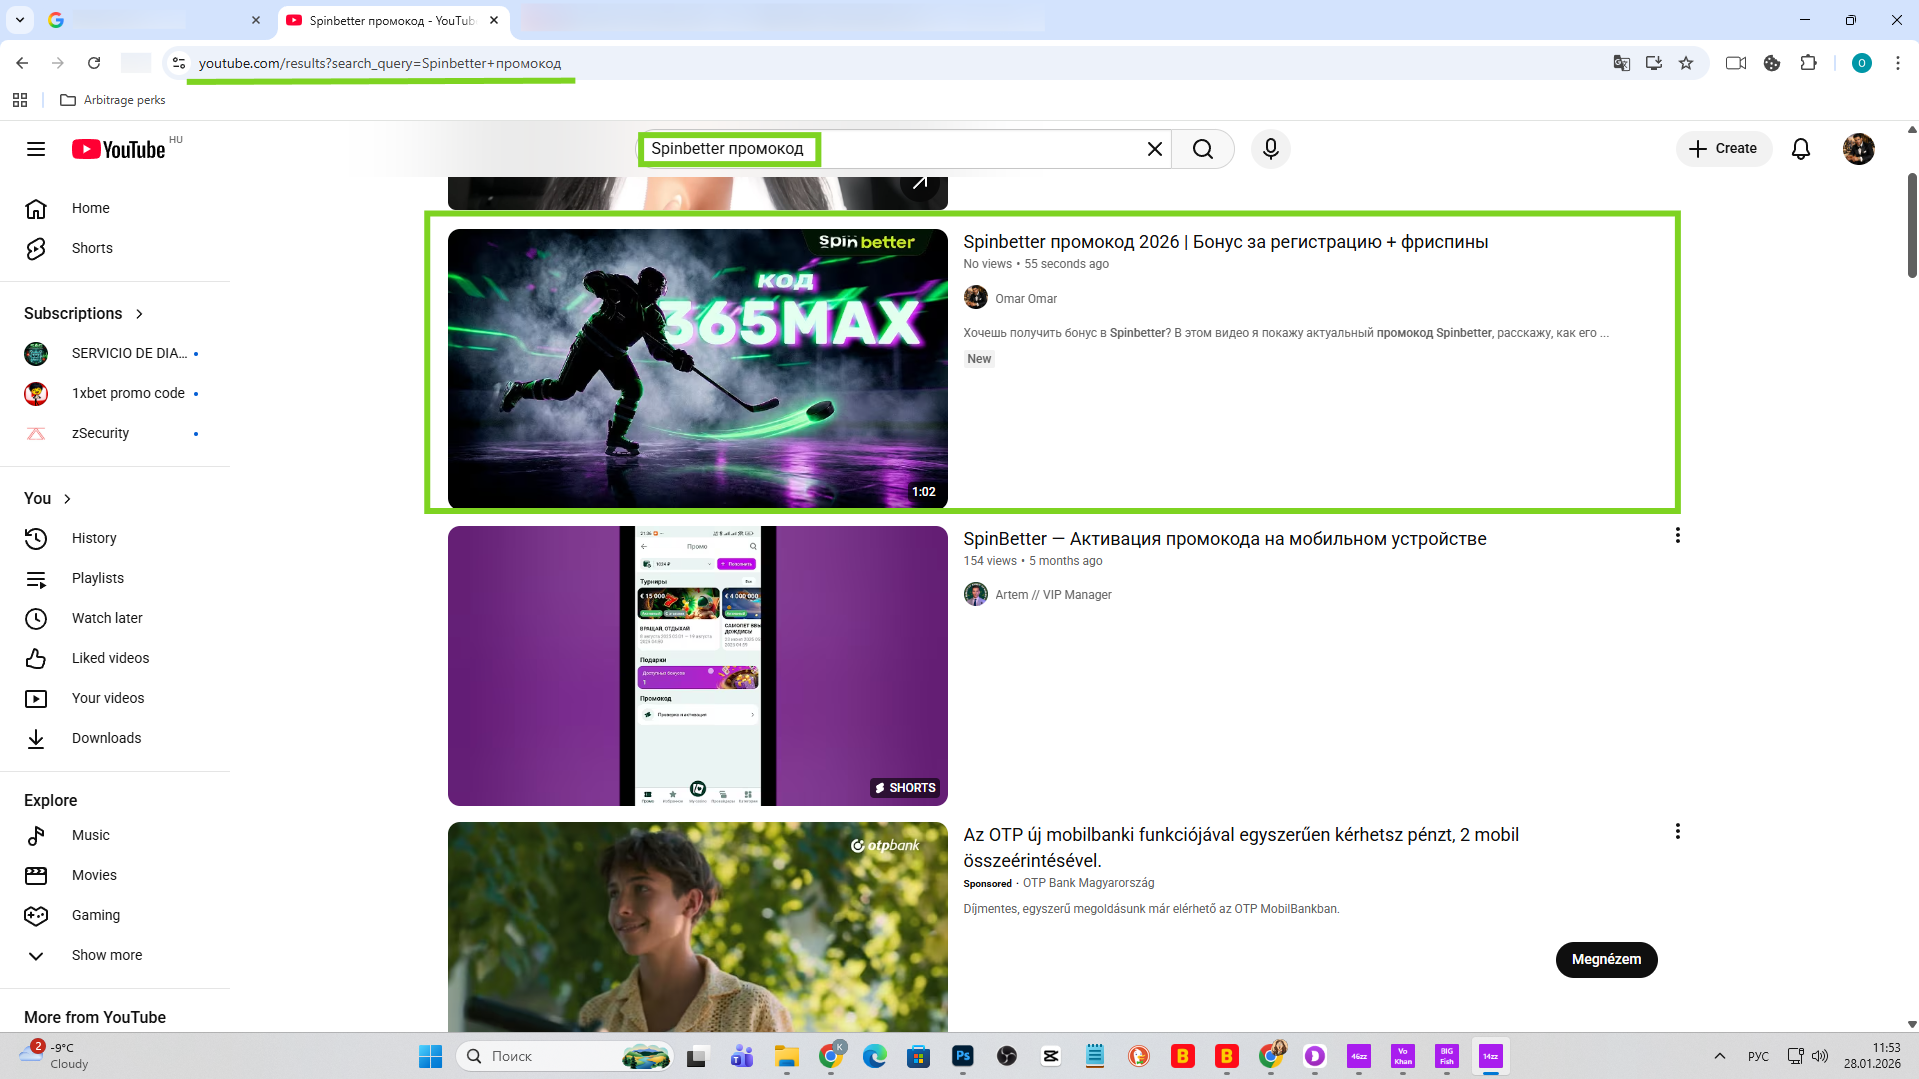The image size is (1919, 1079).
Task: Click the magnifier search button
Action: pyautogui.click(x=1203, y=149)
